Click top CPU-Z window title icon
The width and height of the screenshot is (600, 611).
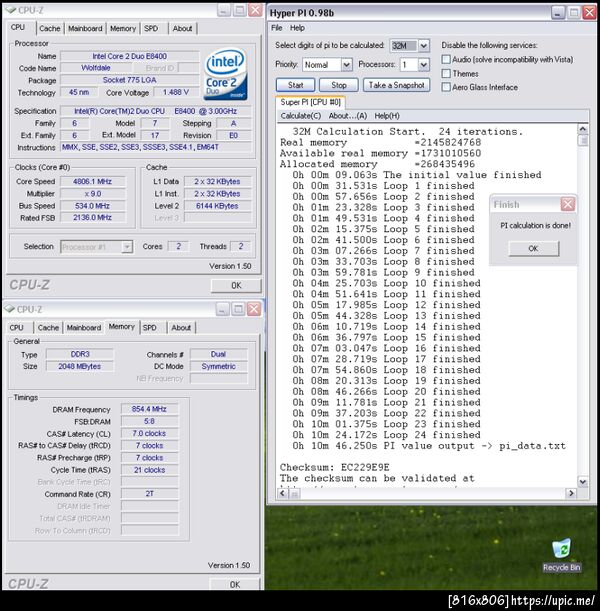10,10
